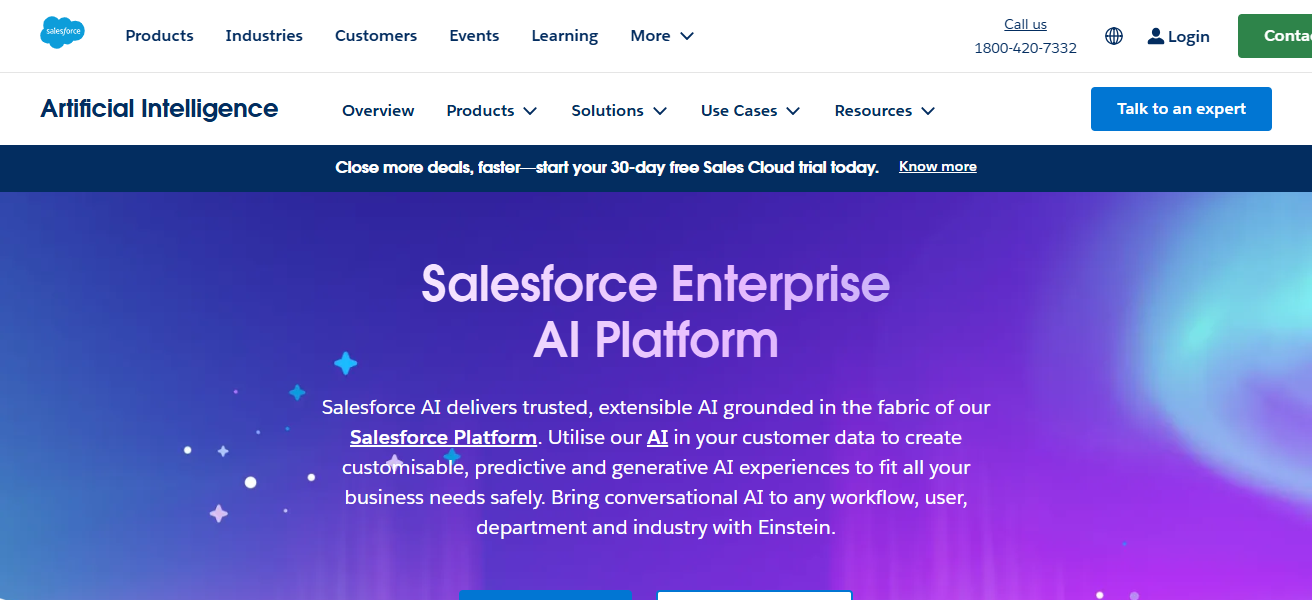Switch to the Overview tab
1312x600 pixels.
click(x=378, y=110)
